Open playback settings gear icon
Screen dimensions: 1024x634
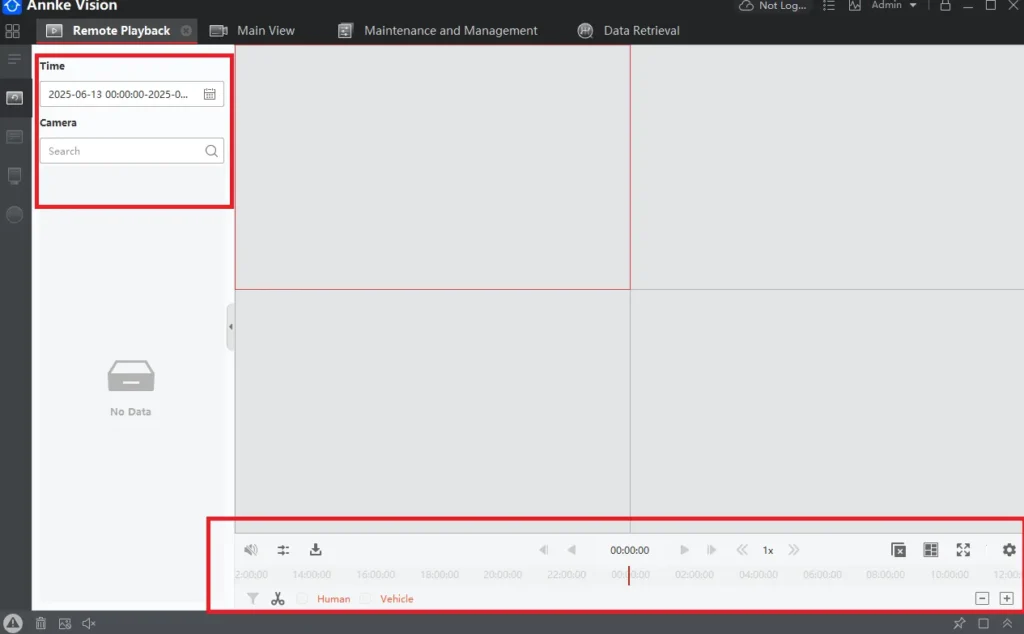tap(1009, 550)
